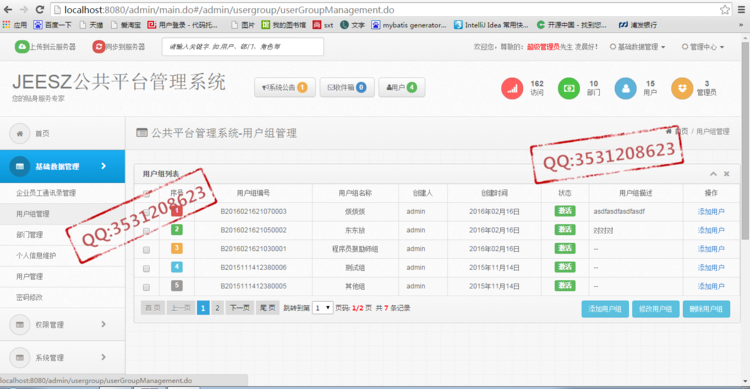Viewport: 750px width, 389px height.
Task: Click the row number 3 orange badge
Action: point(176,248)
